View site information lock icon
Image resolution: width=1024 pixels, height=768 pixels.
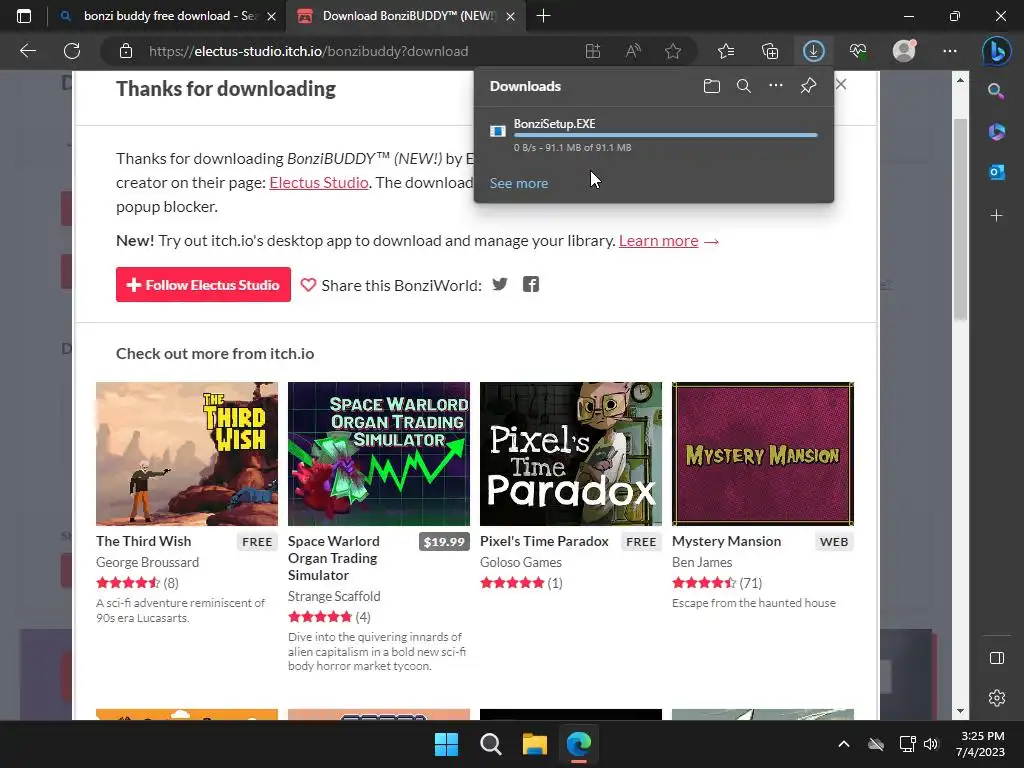[x=126, y=51]
